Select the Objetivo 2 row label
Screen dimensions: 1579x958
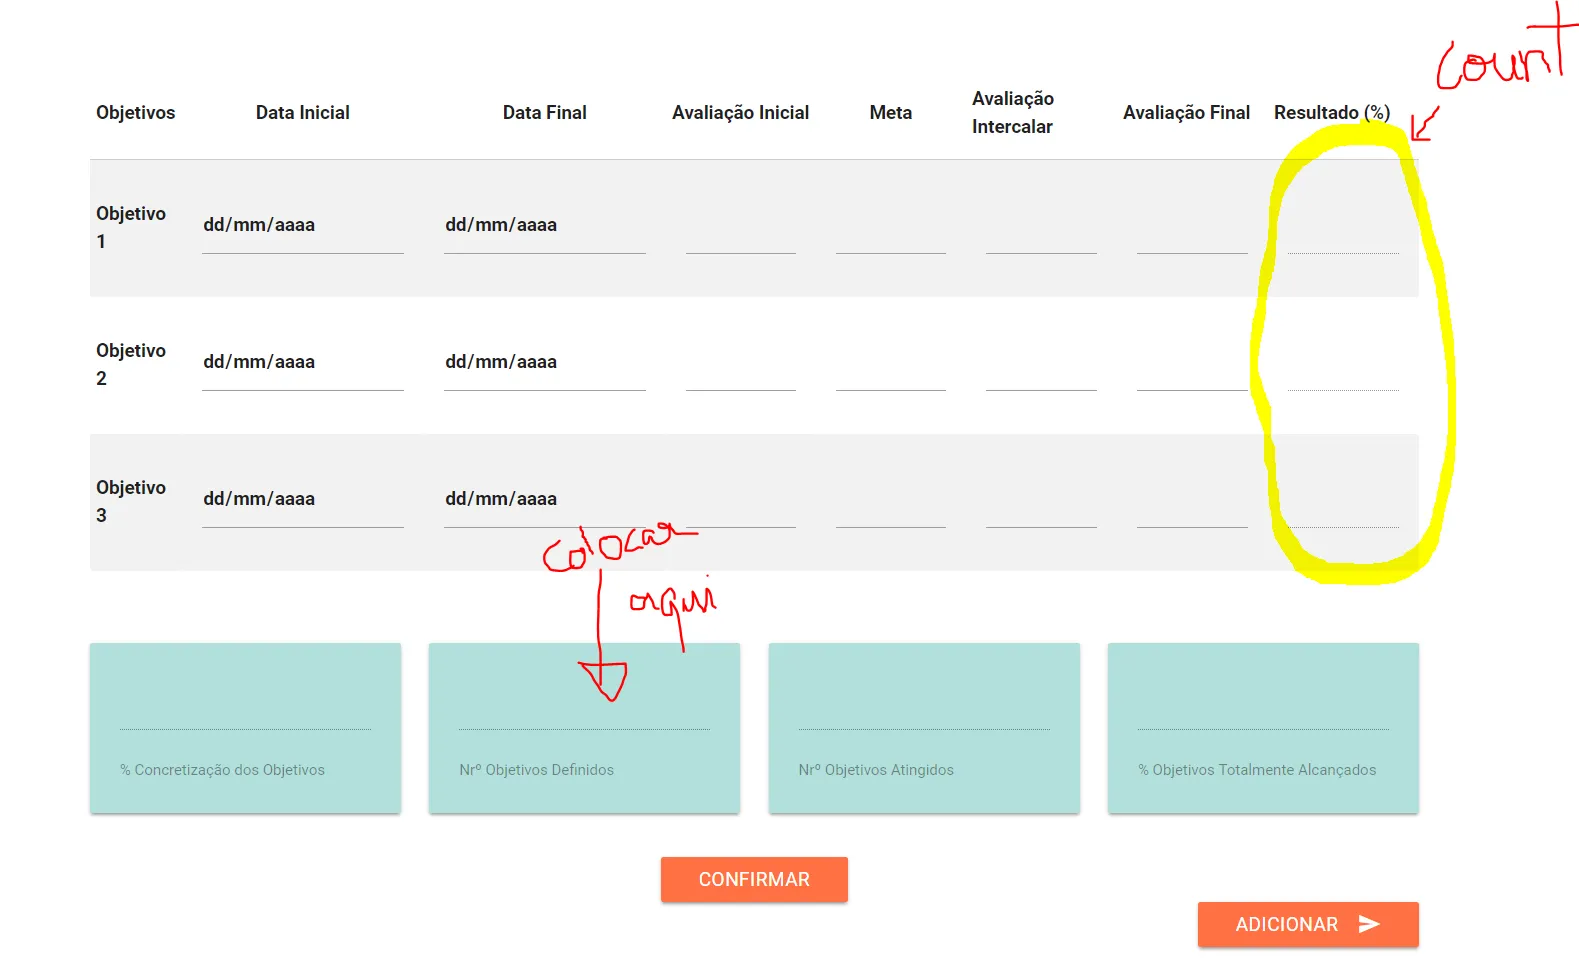[x=131, y=364]
